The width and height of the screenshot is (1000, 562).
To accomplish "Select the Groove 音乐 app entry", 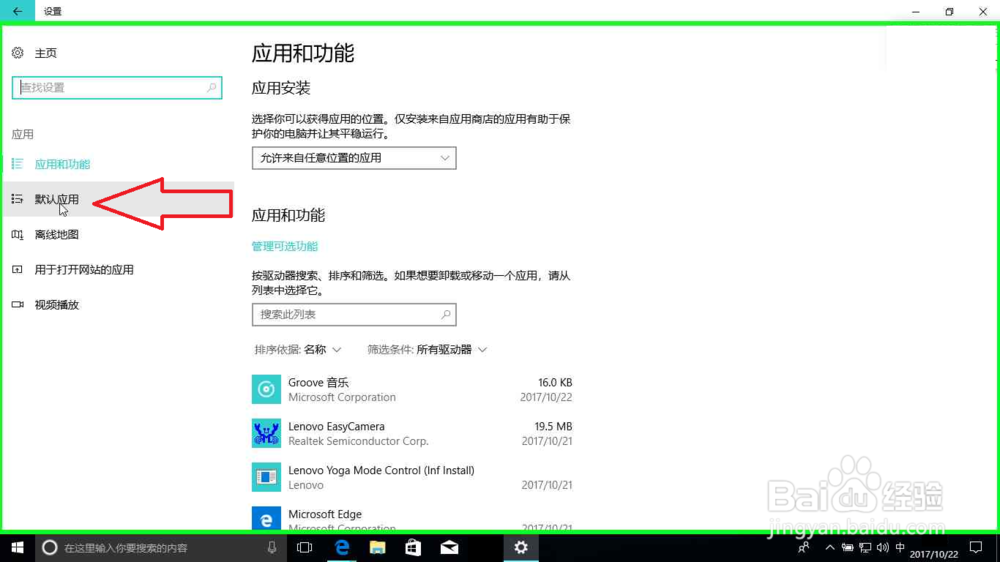I will click(x=412, y=389).
